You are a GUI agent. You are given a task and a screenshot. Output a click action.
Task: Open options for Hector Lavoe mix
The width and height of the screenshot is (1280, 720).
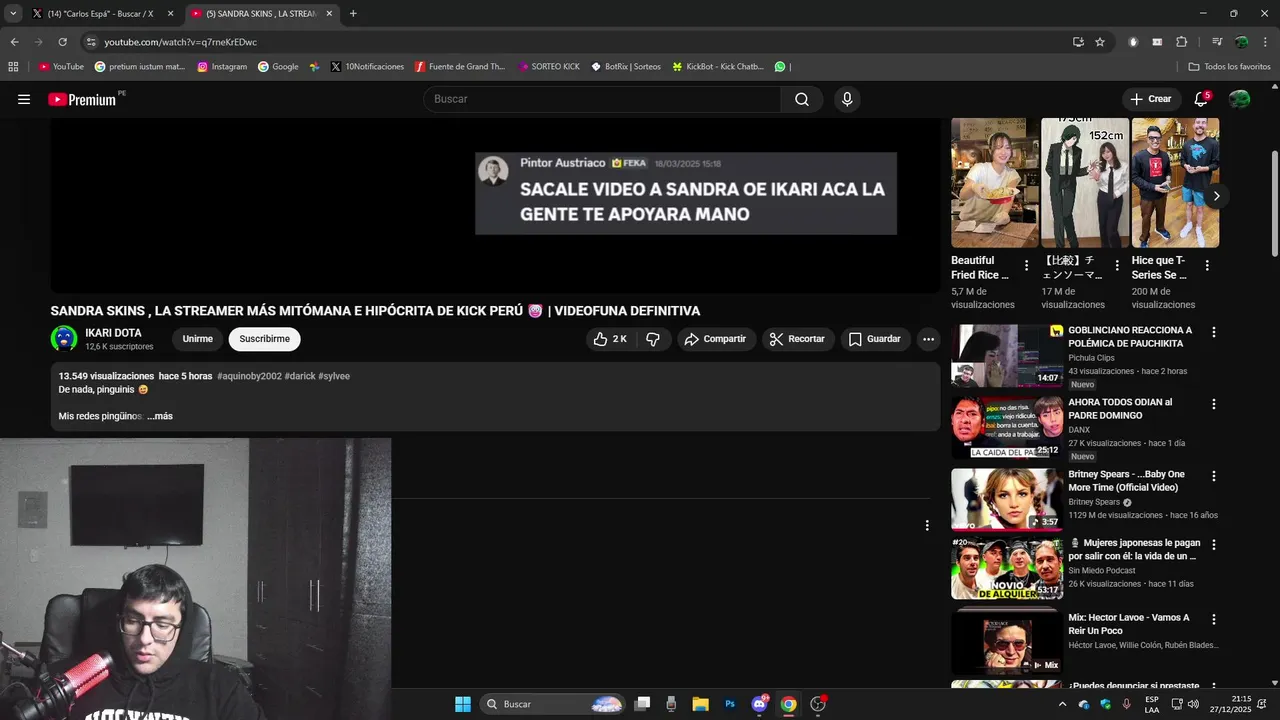click(x=1214, y=619)
